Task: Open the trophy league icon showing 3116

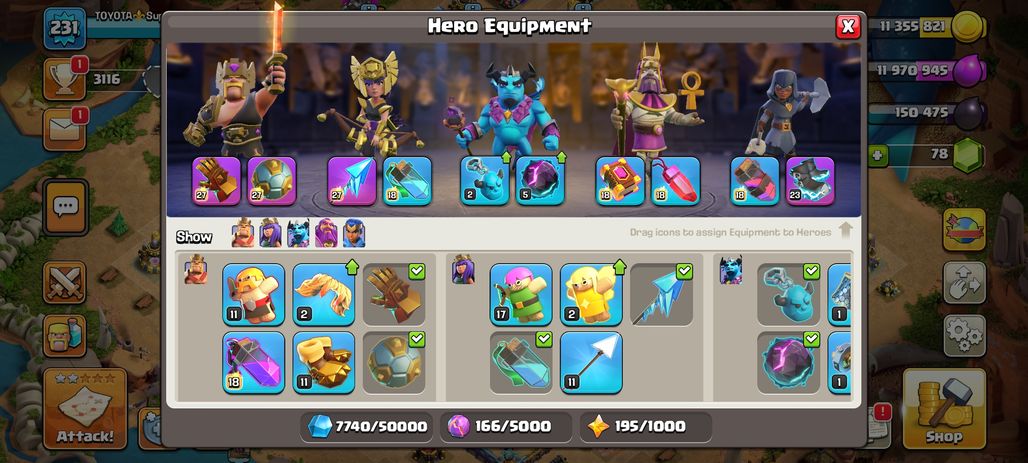Action: 65,79
